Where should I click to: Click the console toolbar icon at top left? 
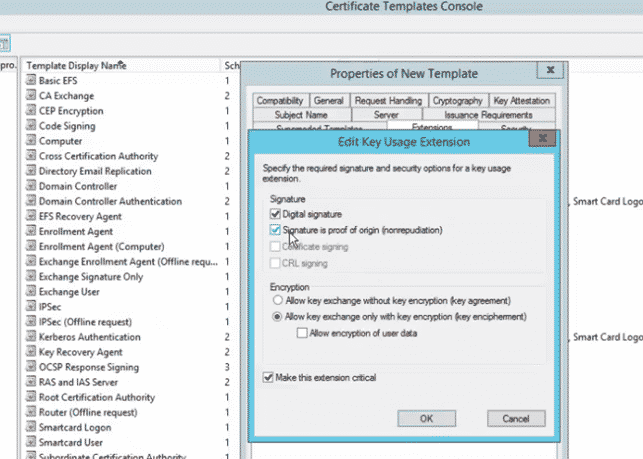[5, 43]
